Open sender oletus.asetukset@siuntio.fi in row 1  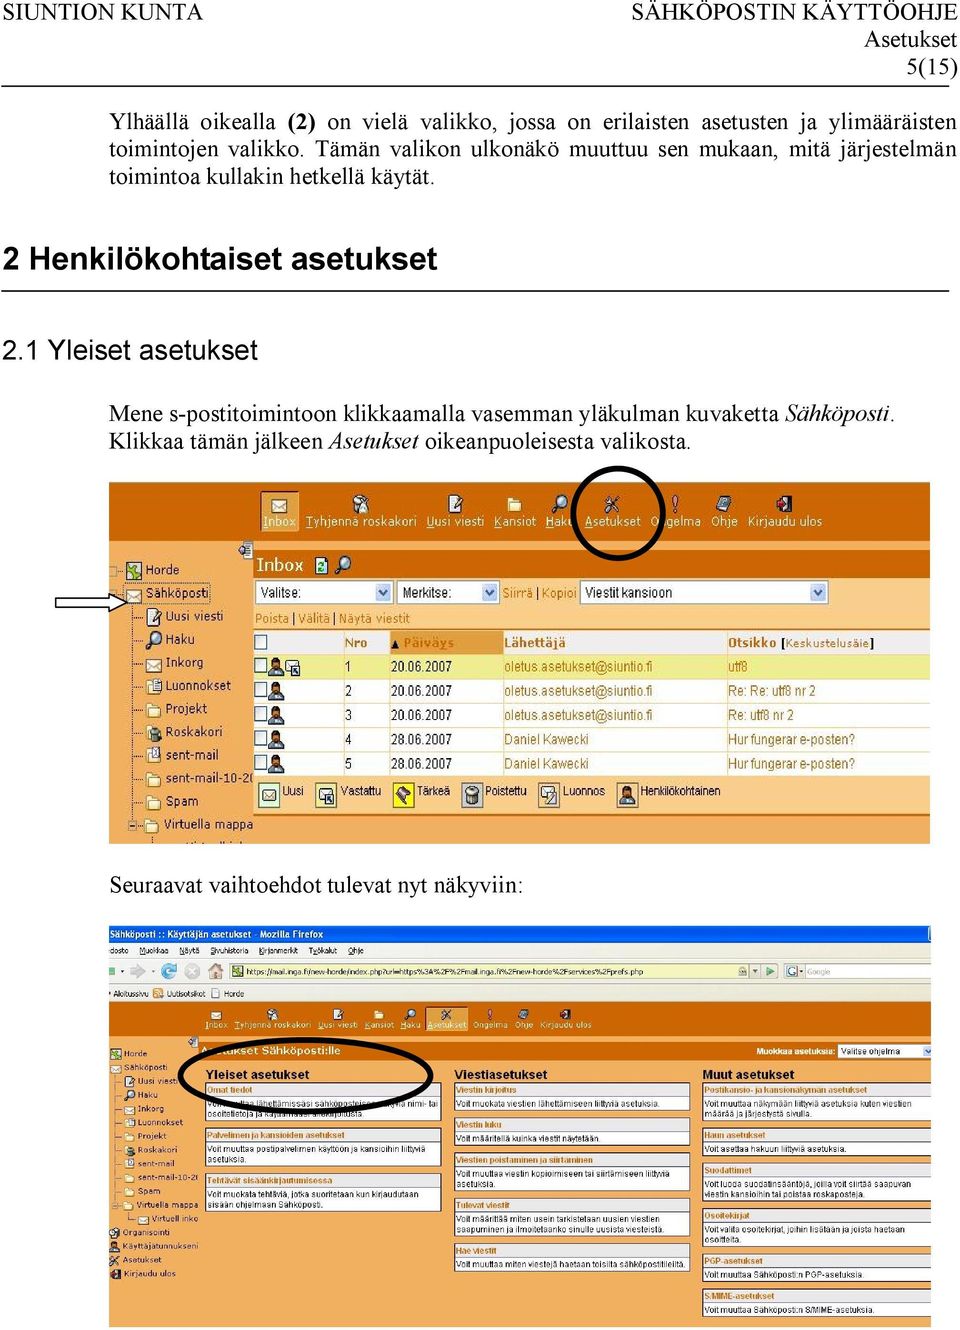pos(578,667)
